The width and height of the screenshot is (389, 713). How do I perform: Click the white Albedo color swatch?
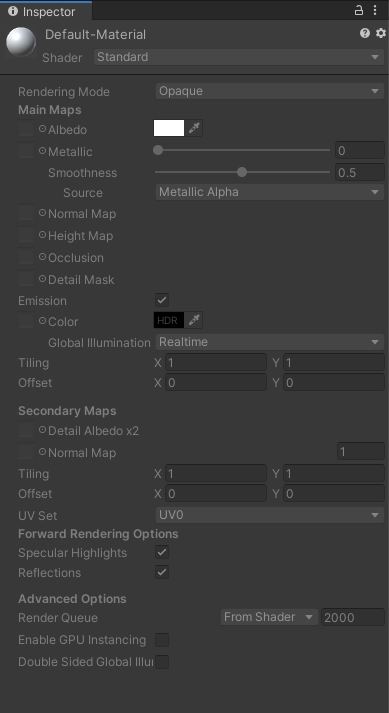click(169, 129)
